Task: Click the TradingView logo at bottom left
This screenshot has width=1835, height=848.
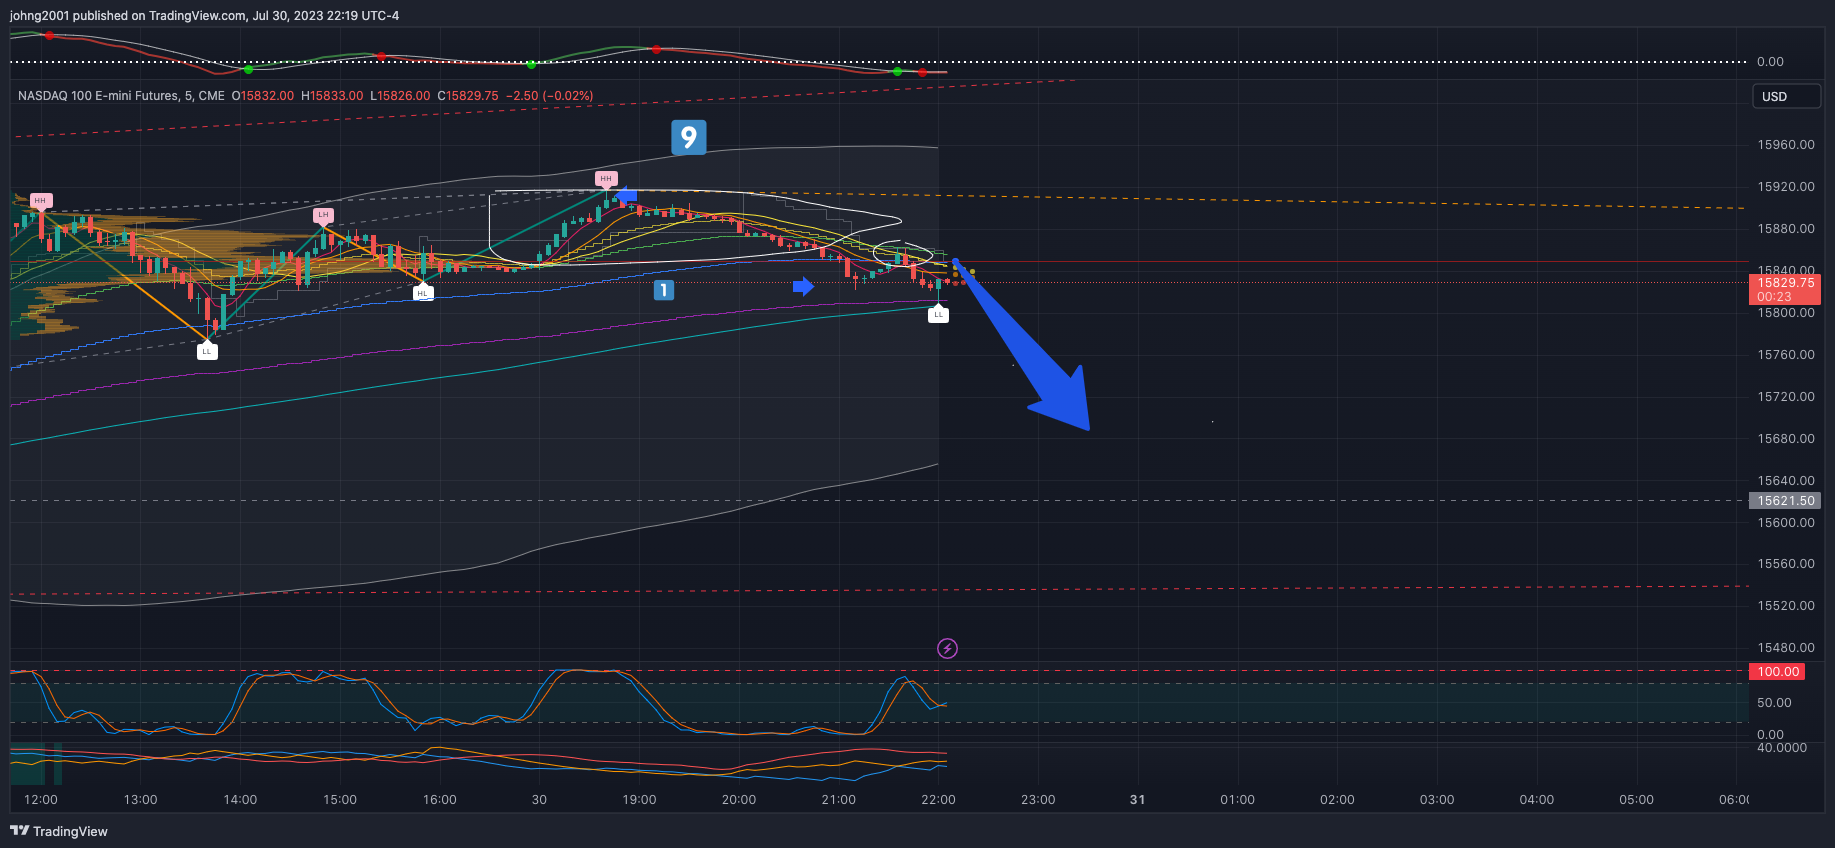Action: (x=59, y=831)
